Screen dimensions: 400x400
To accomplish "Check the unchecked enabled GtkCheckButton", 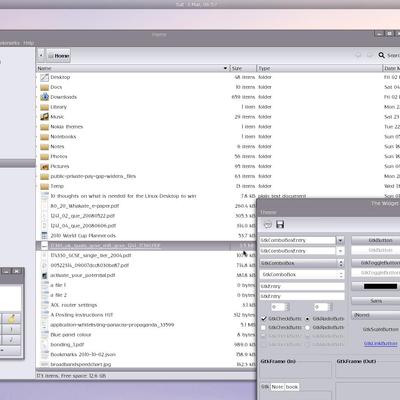I will [x=264, y=328].
